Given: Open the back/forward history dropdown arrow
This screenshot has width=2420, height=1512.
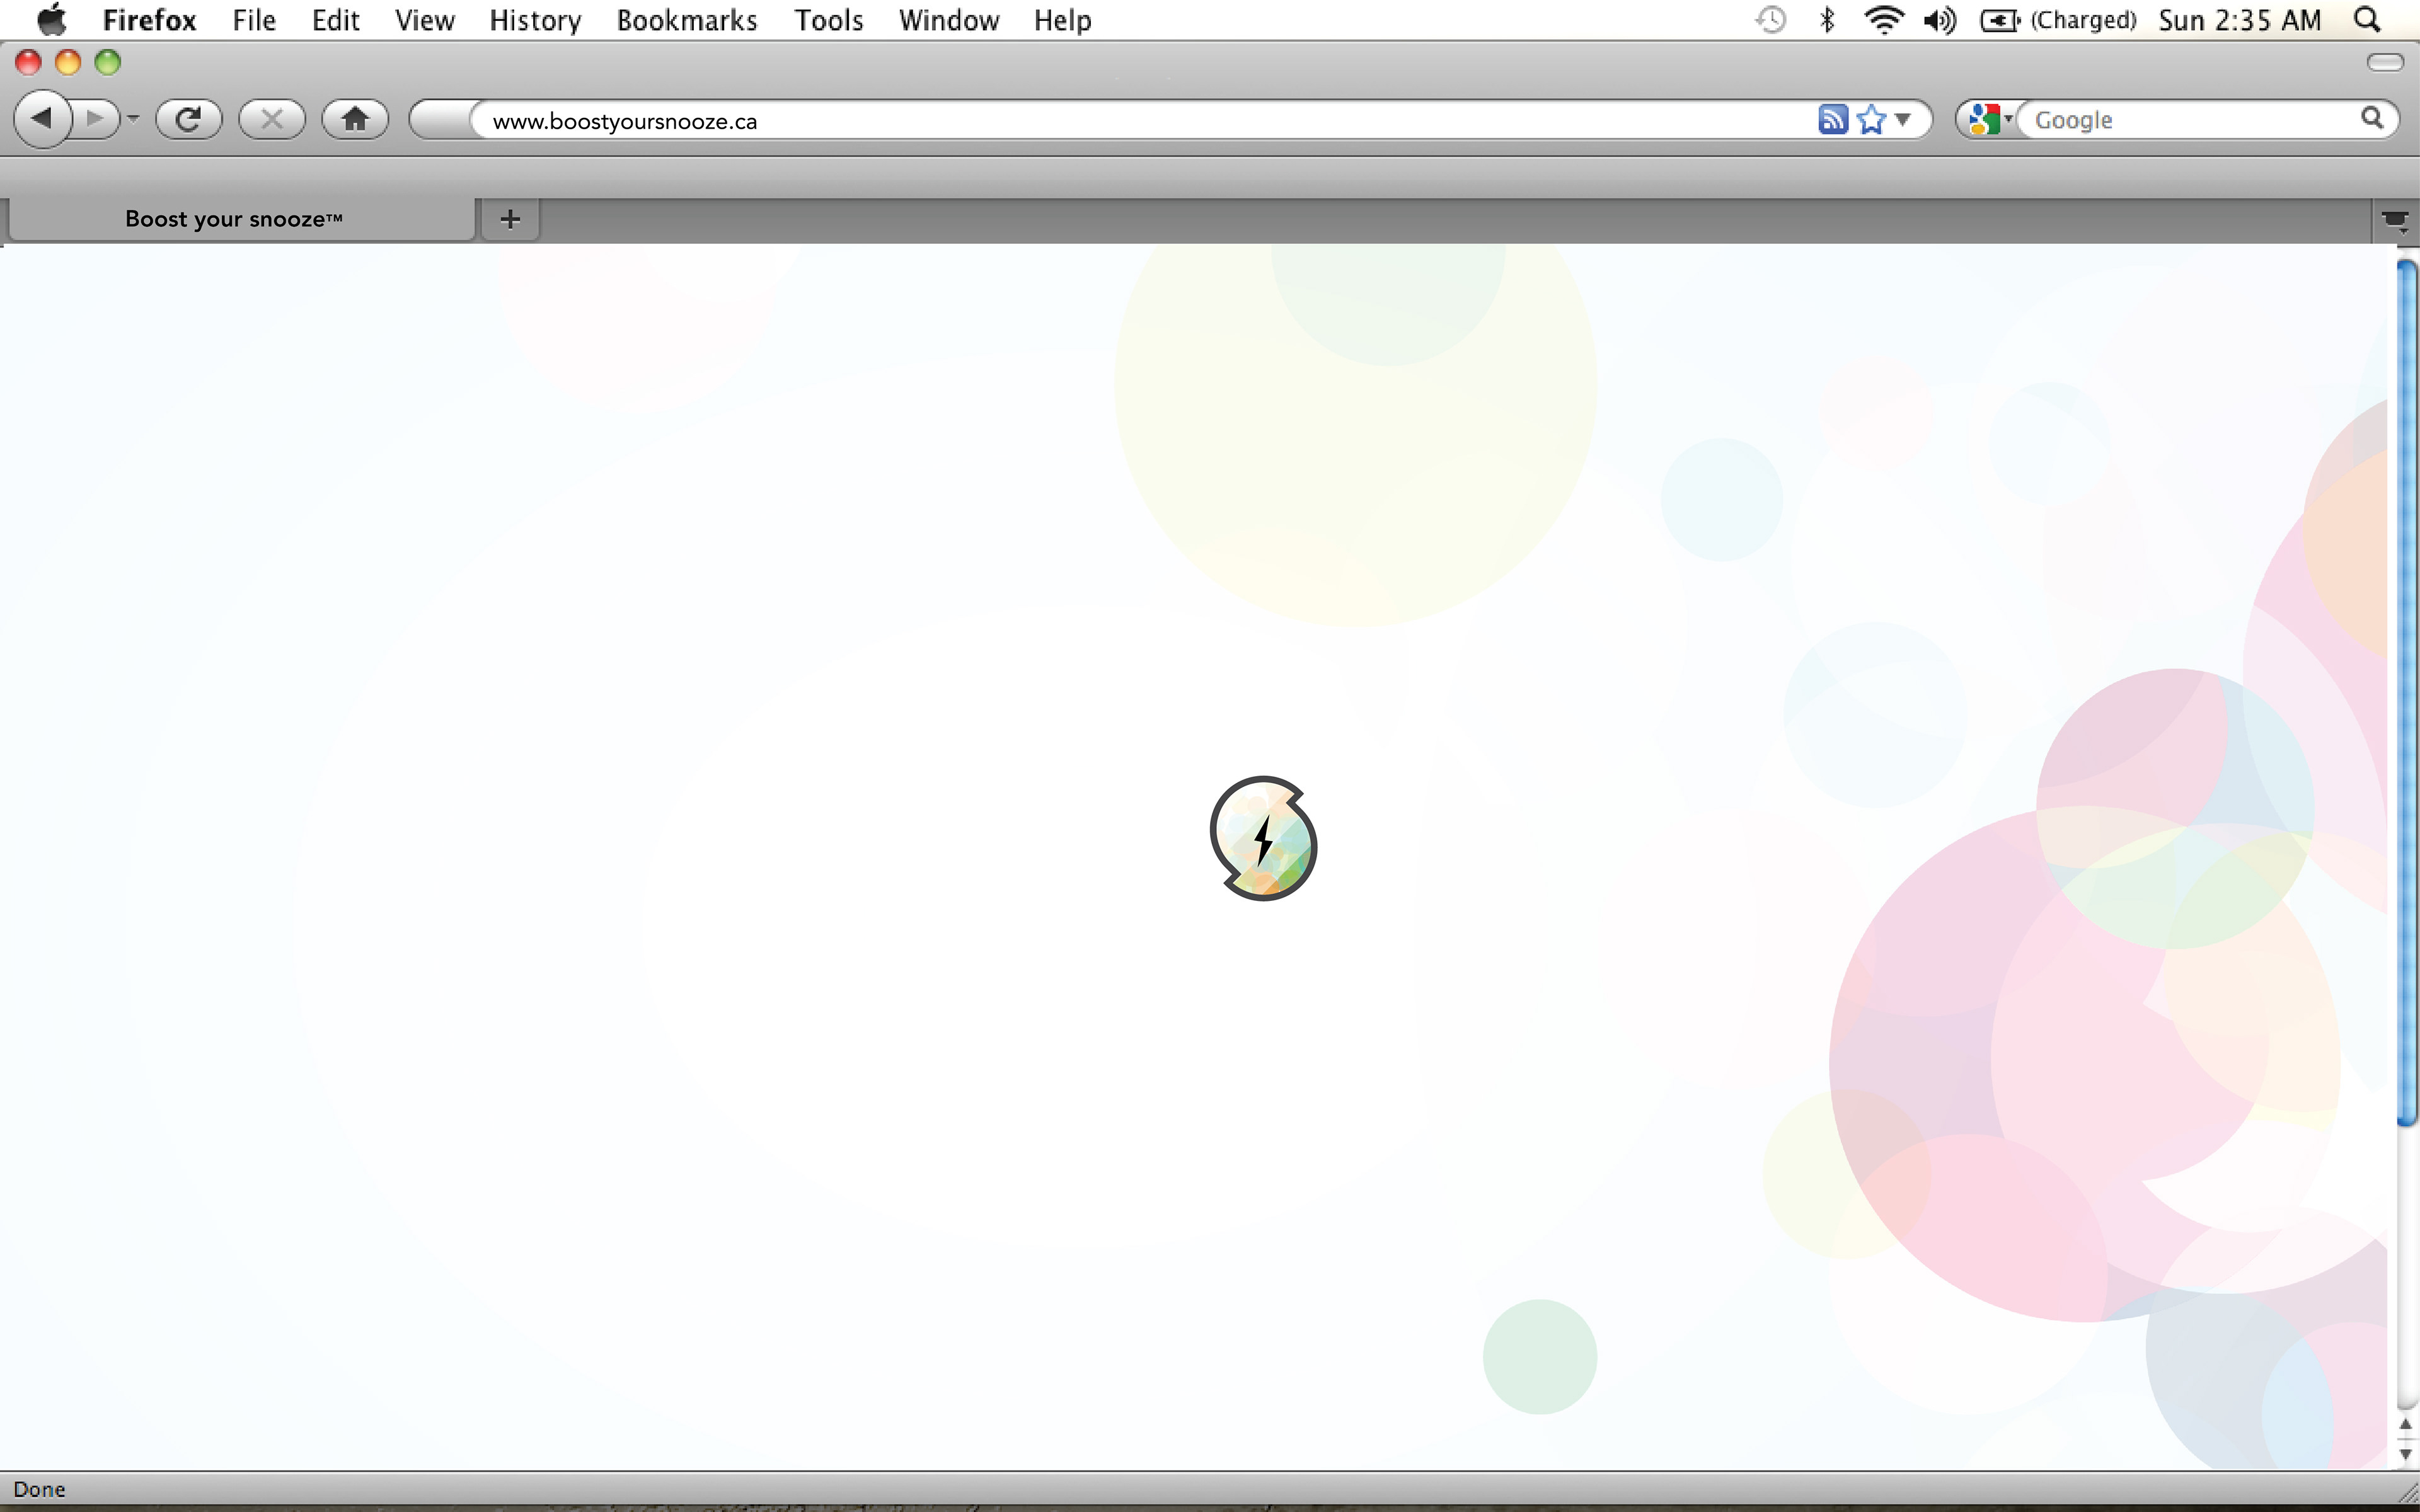Looking at the screenshot, I should (x=133, y=119).
